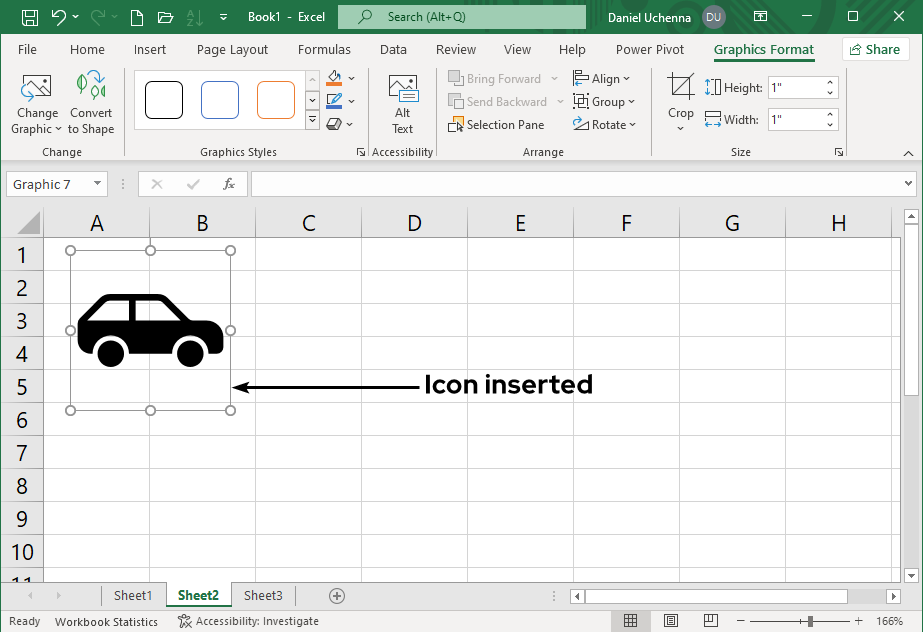The height and width of the screenshot is (632, 923).
Task: Click the Save icon on Quick Access Toolbar
Action: (x=28, y=16)
